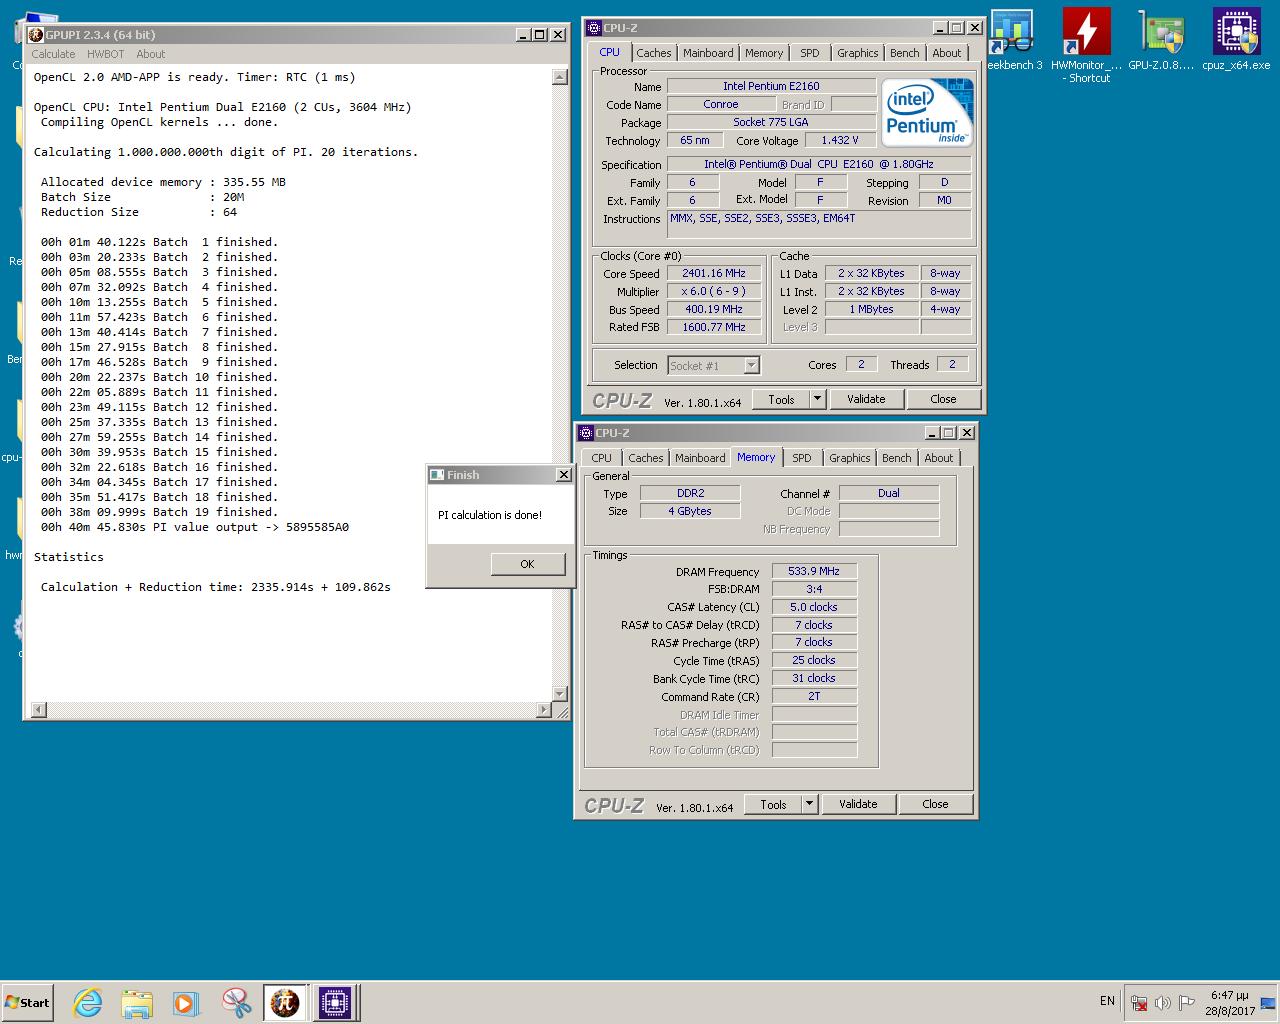This screenshot has height=1024, width=1280.
Task: Click the PI value output line
Action: point(195,527)
